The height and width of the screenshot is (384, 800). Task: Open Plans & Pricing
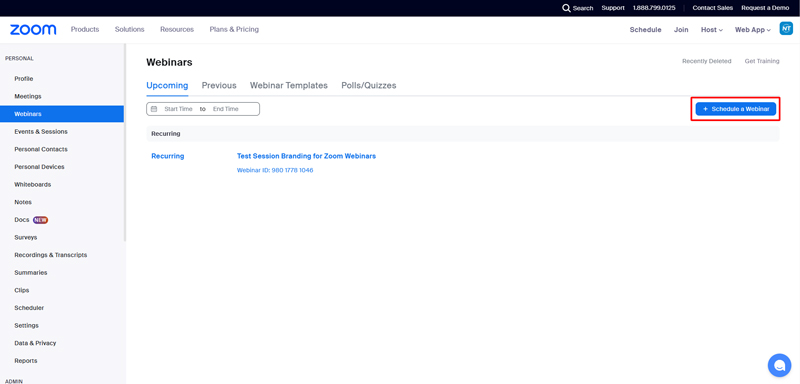coord(234,30)
